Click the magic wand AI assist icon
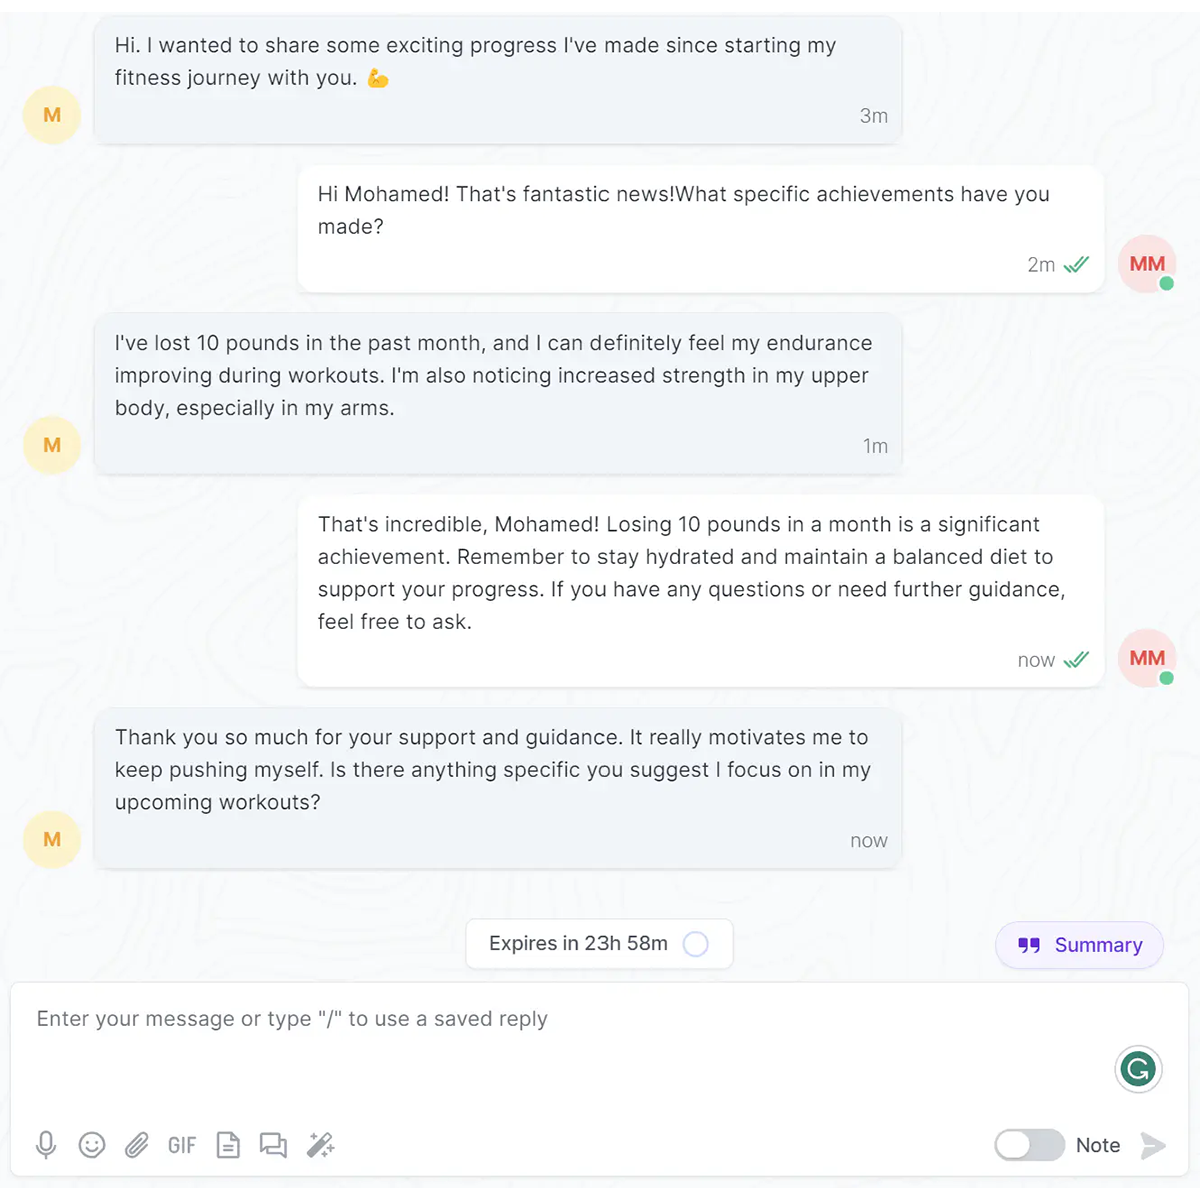The width and height of the screenshot is (1200, 1200). pos(320,1145)
